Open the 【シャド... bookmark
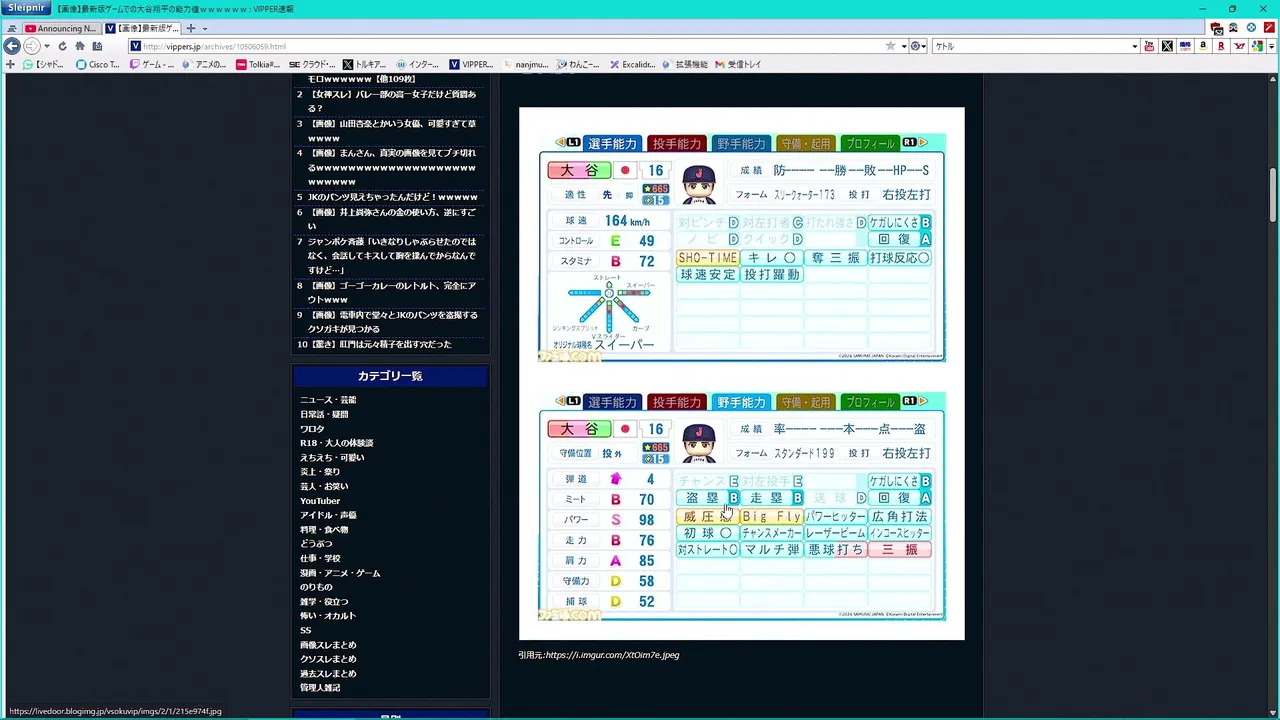Image resolution: width=1280 pixels, height=720 pixels. 43,64
